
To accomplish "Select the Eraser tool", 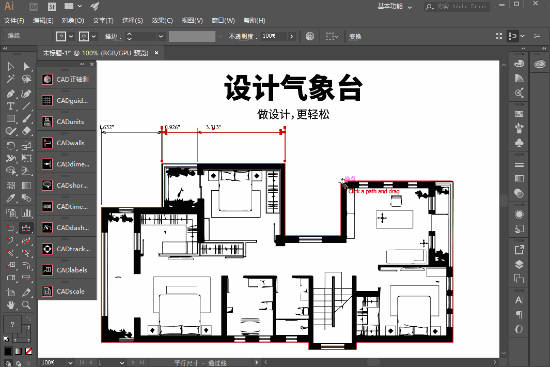I will [26, 131].
